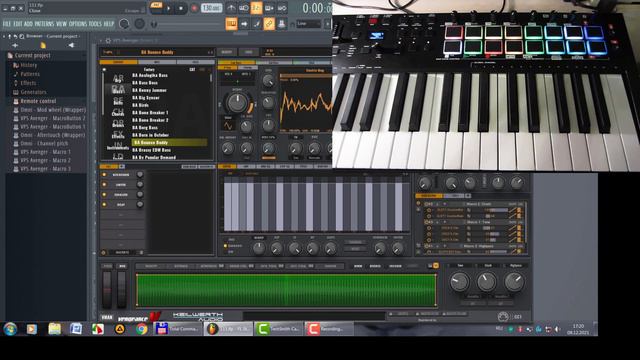Image resolution: width=640 pixels, height=360 pixels.
Task: Toggle the overdub/blend recording icon
Action: [269, 8]
